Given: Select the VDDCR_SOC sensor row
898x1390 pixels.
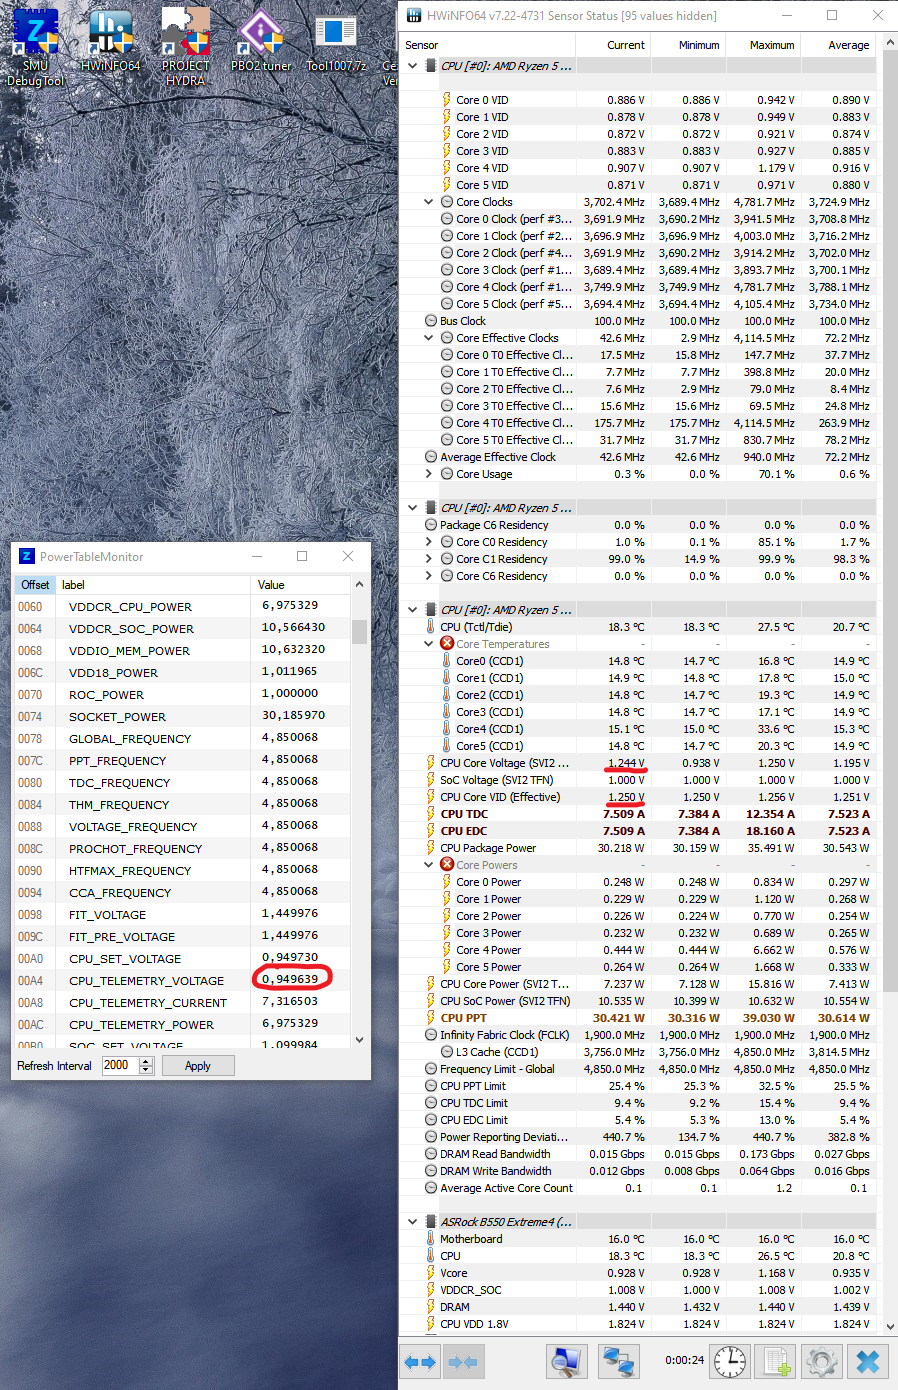Looking at the screenshot, I should pyautogui.click(x=638, y=1290).
